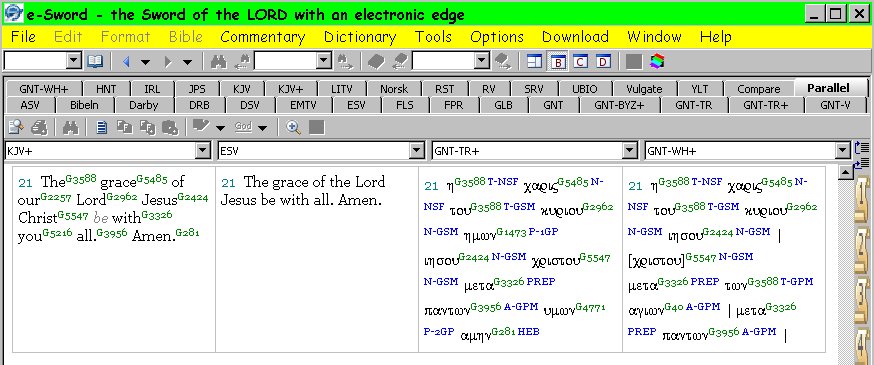
Task: Click the highlighter marker icon
Action: pos(200,127)
